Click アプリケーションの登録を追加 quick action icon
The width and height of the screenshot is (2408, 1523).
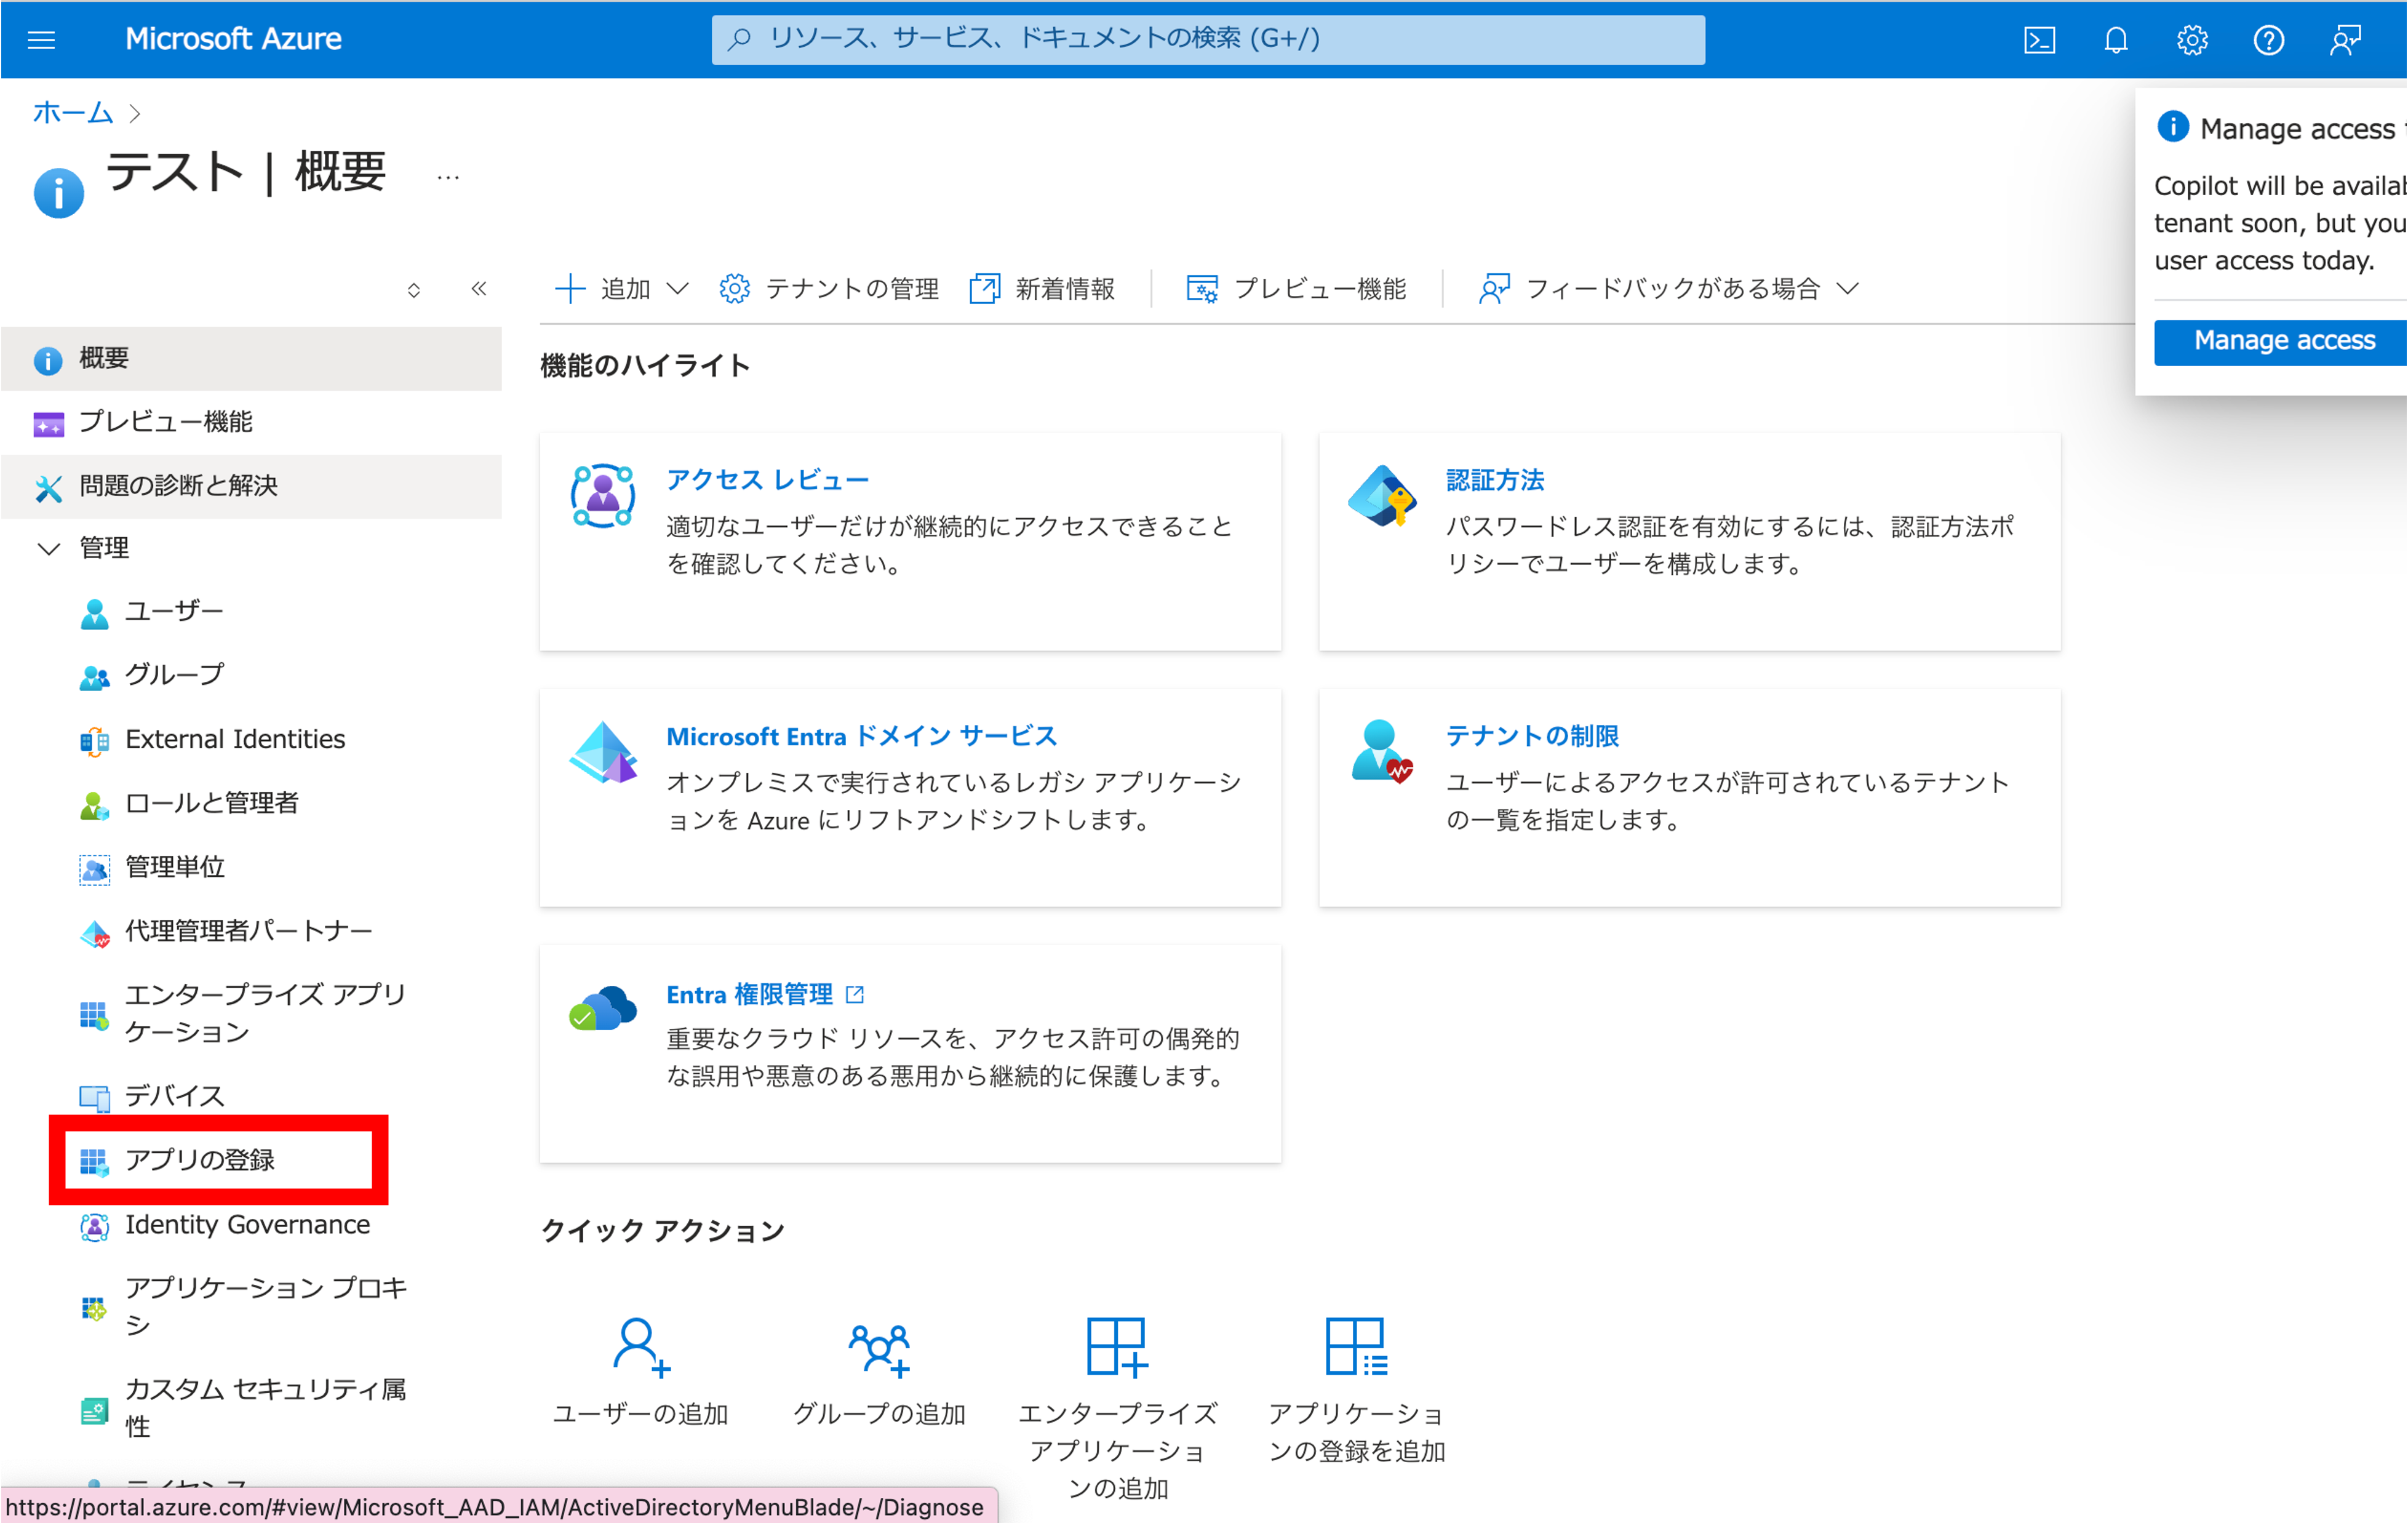pyautogui.click(x=1355, y=1346)
